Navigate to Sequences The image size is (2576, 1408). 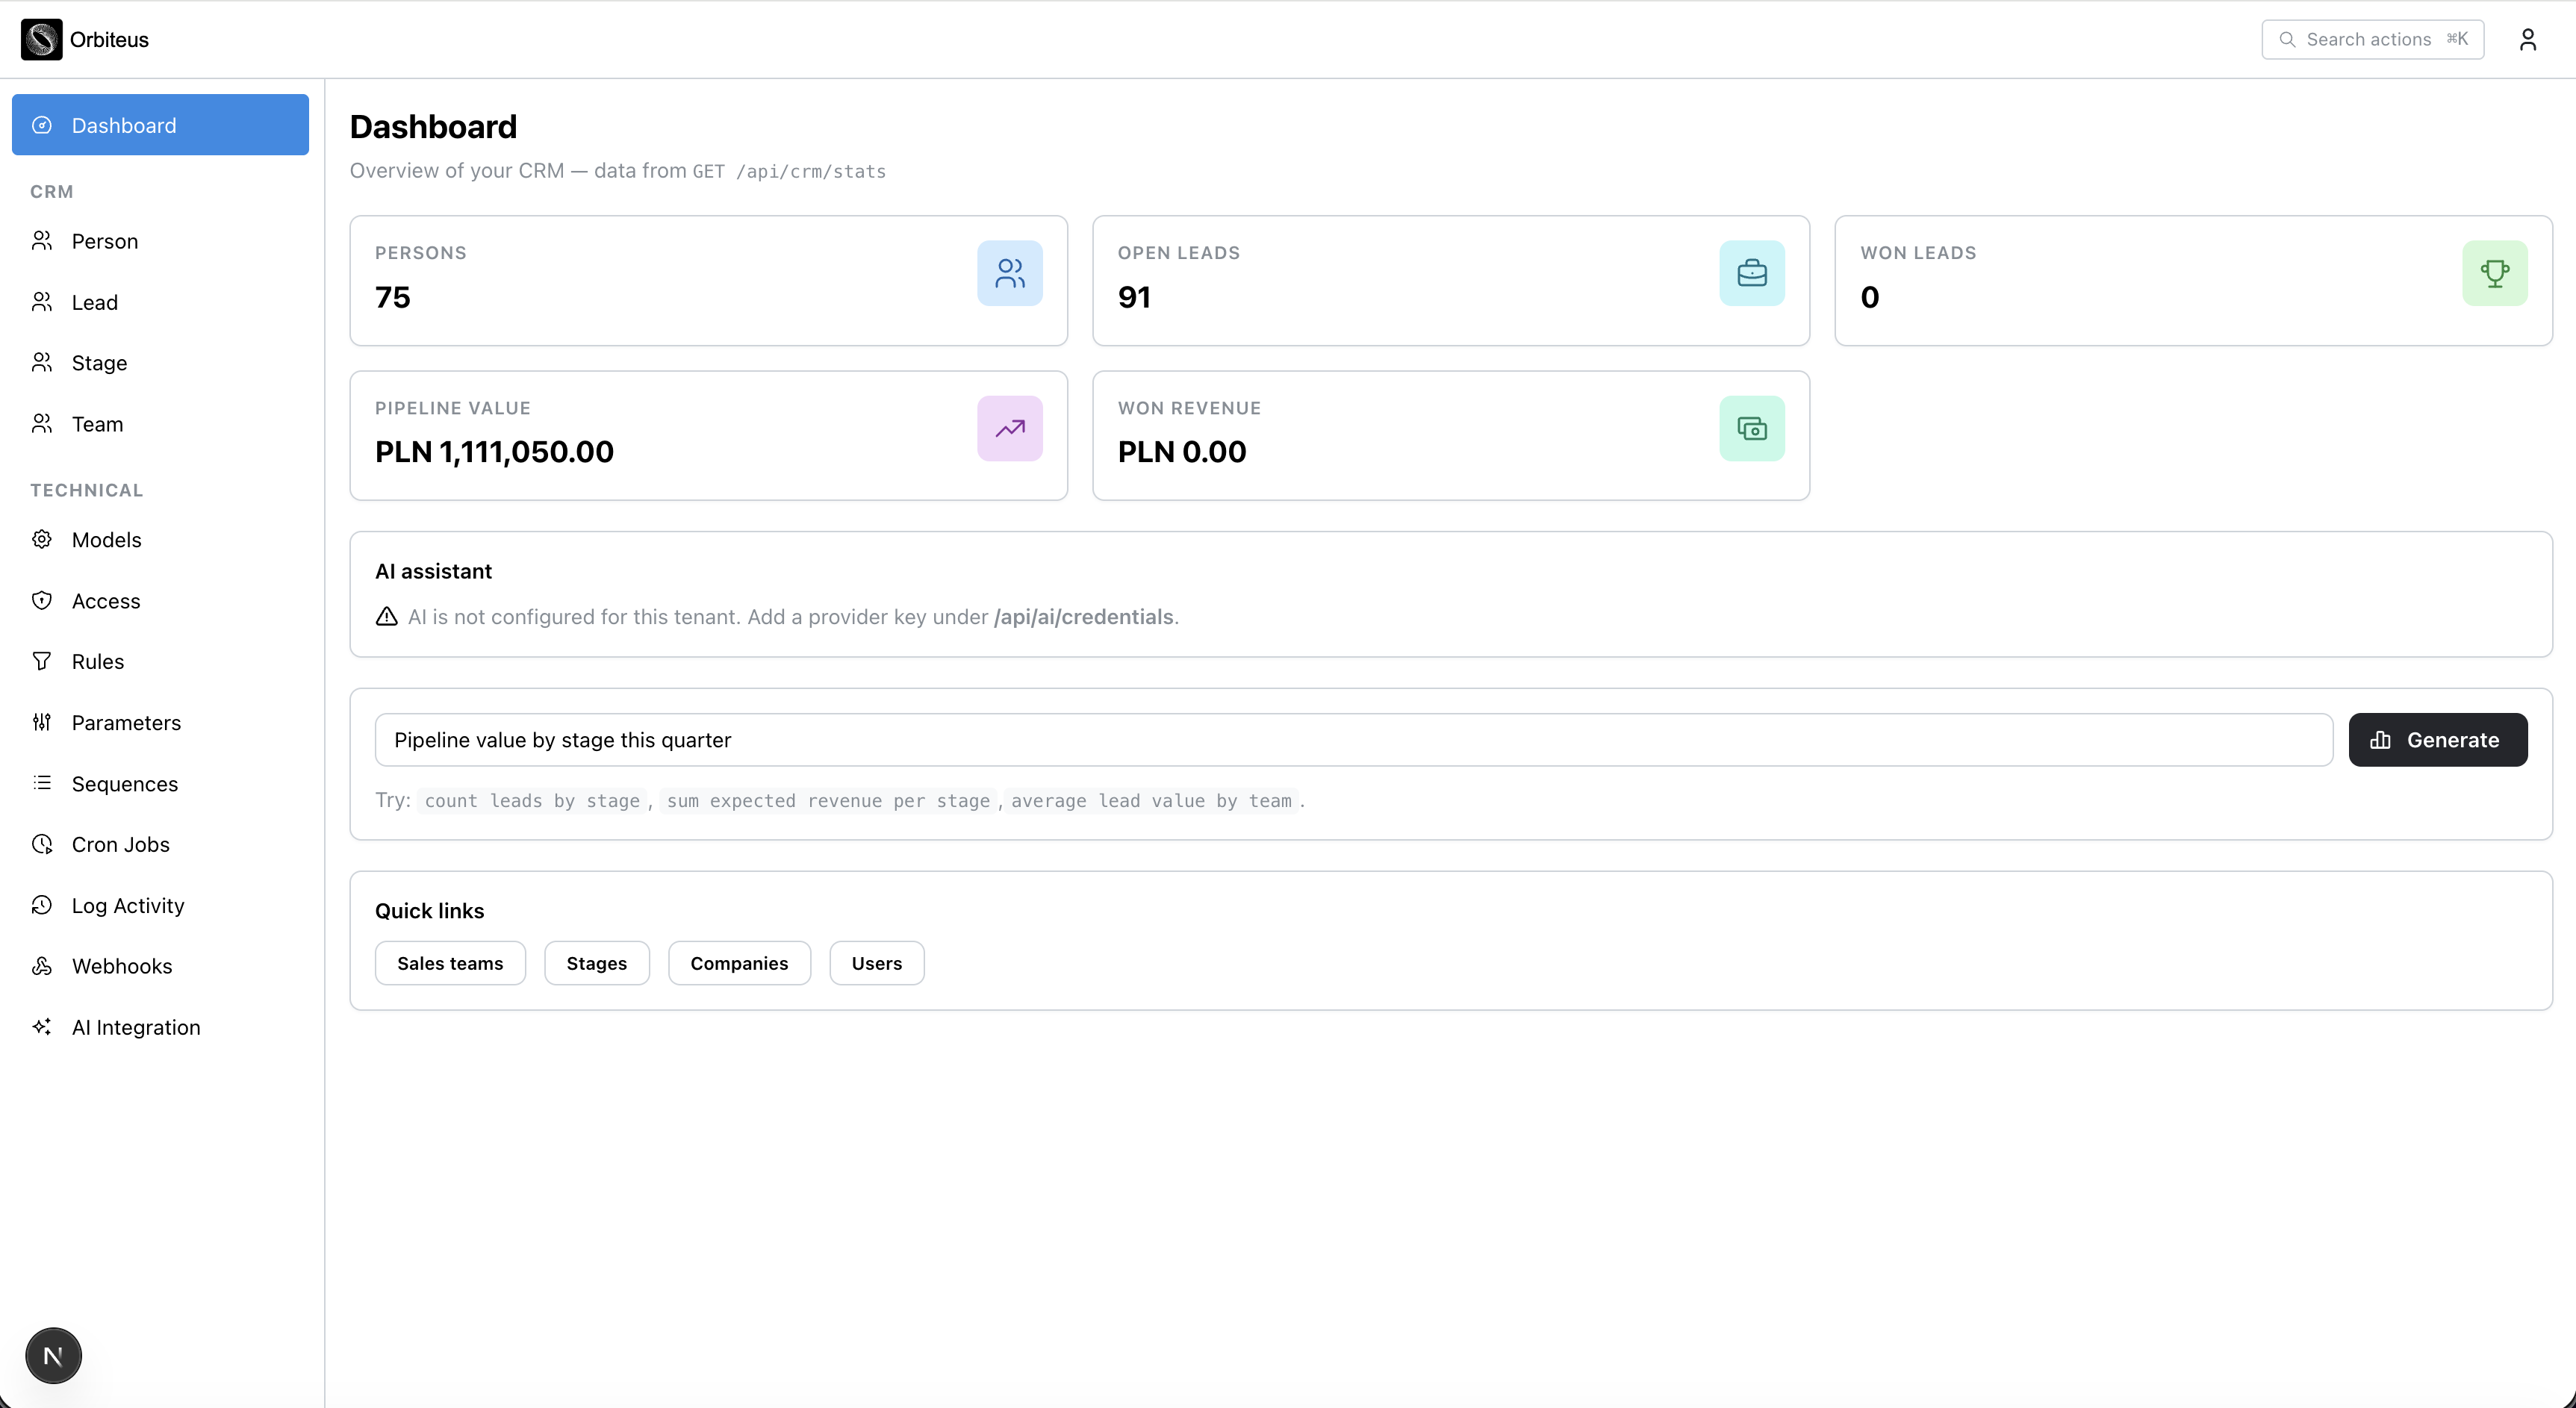[160, 784]
